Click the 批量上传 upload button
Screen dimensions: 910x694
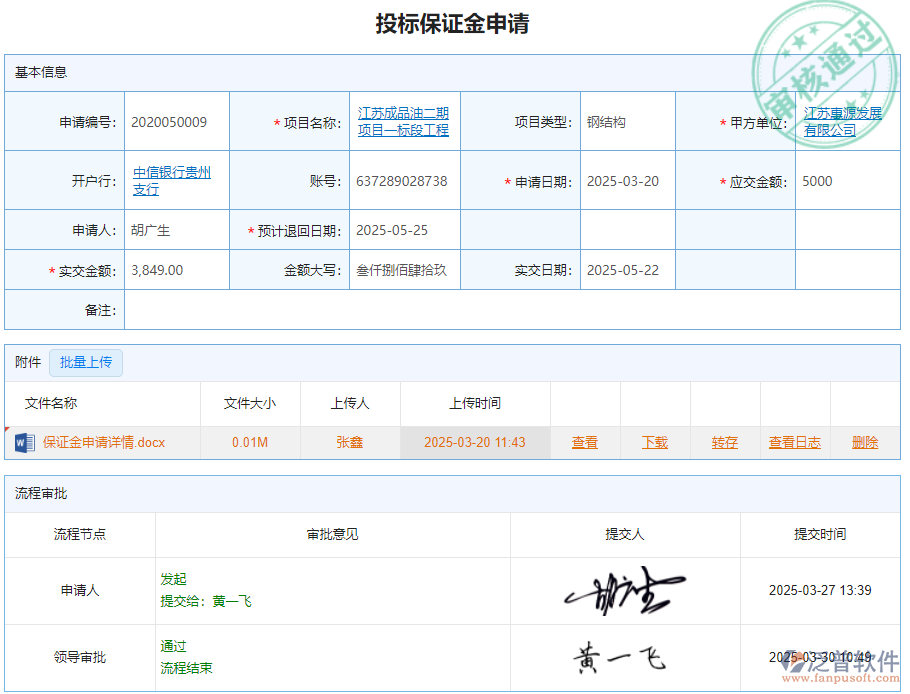click(x=85, y=363)
